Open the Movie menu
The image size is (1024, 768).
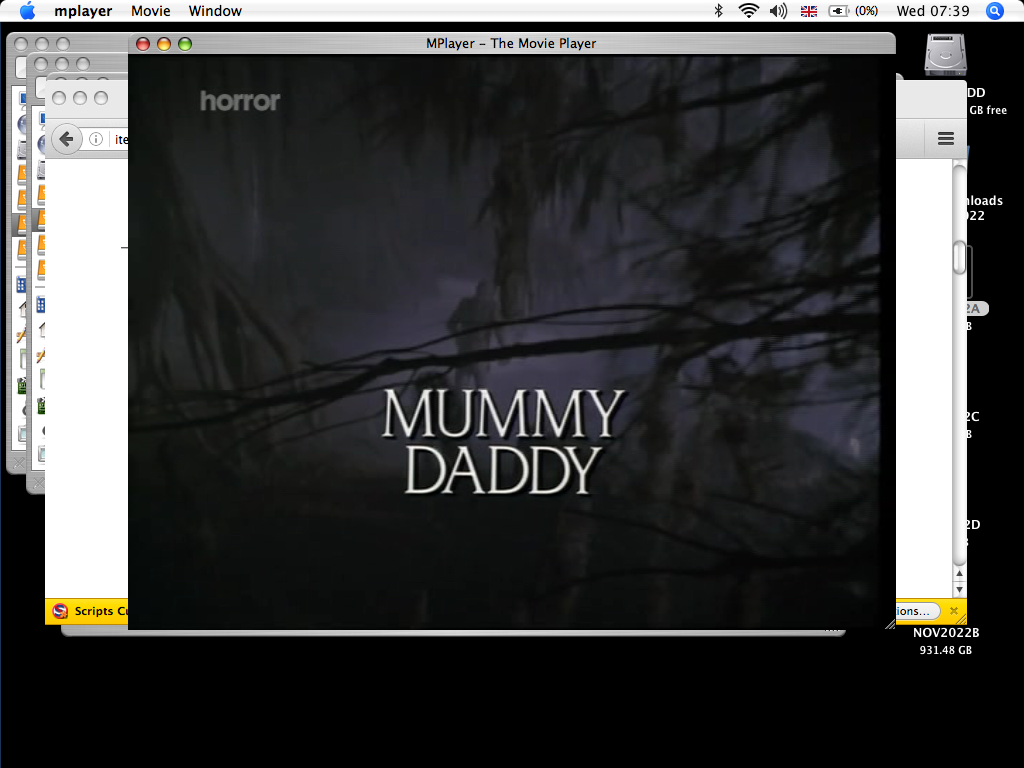pyautogui.click(x=150, y=11)
